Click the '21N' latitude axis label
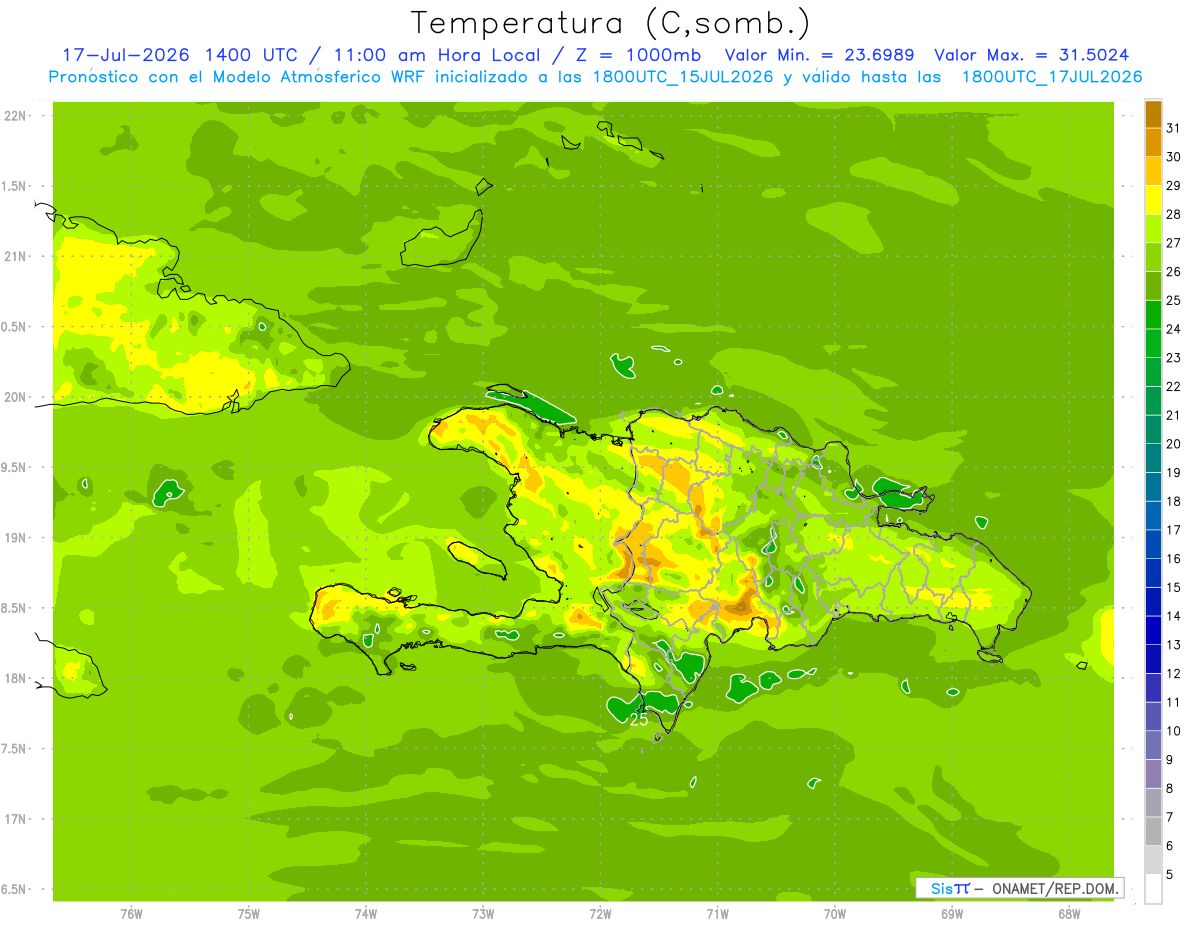This screenshot has width=1200, height=927. point(15,256)
